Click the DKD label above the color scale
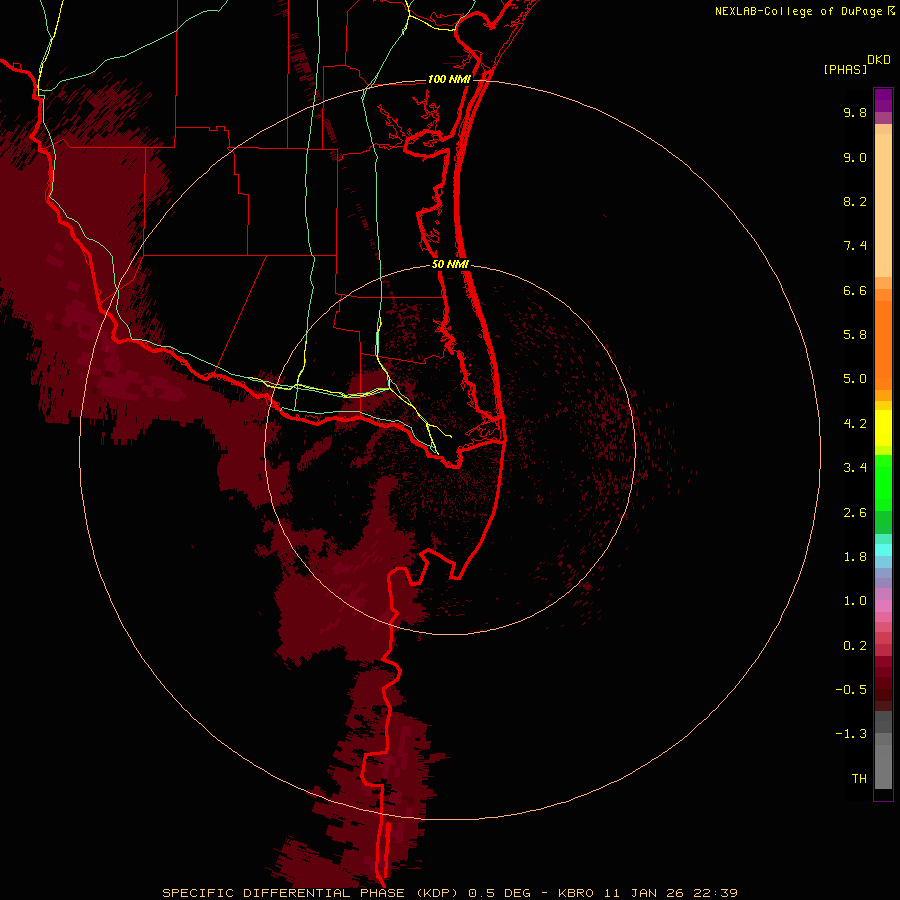 click(x=879, y=60)
